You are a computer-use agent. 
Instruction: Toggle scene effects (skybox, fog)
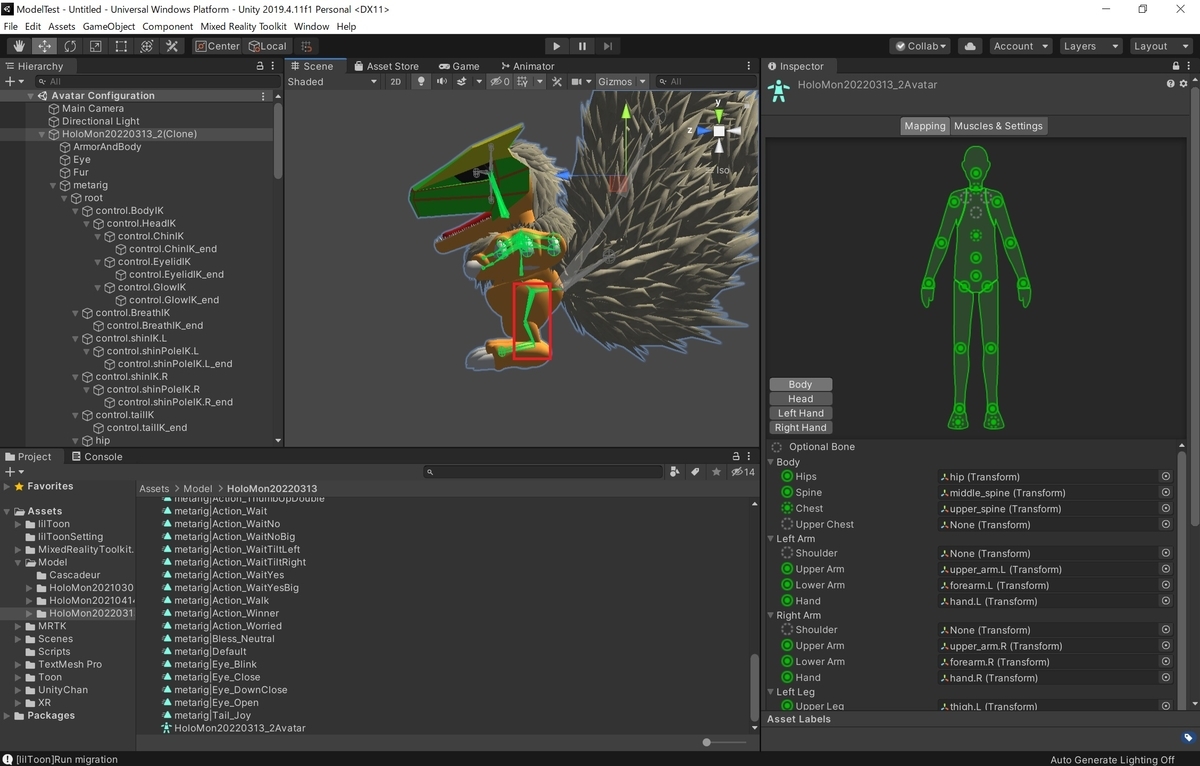pos(462,81)
